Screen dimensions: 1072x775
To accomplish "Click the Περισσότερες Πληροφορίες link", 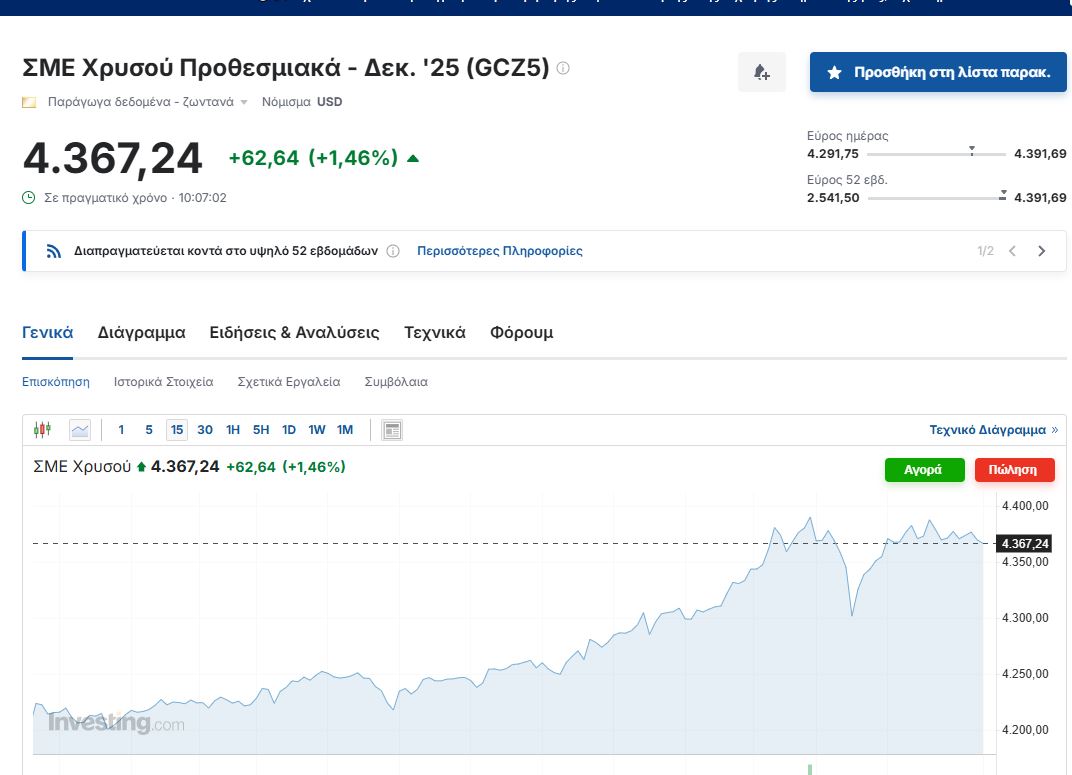I will tap(499, 251).
